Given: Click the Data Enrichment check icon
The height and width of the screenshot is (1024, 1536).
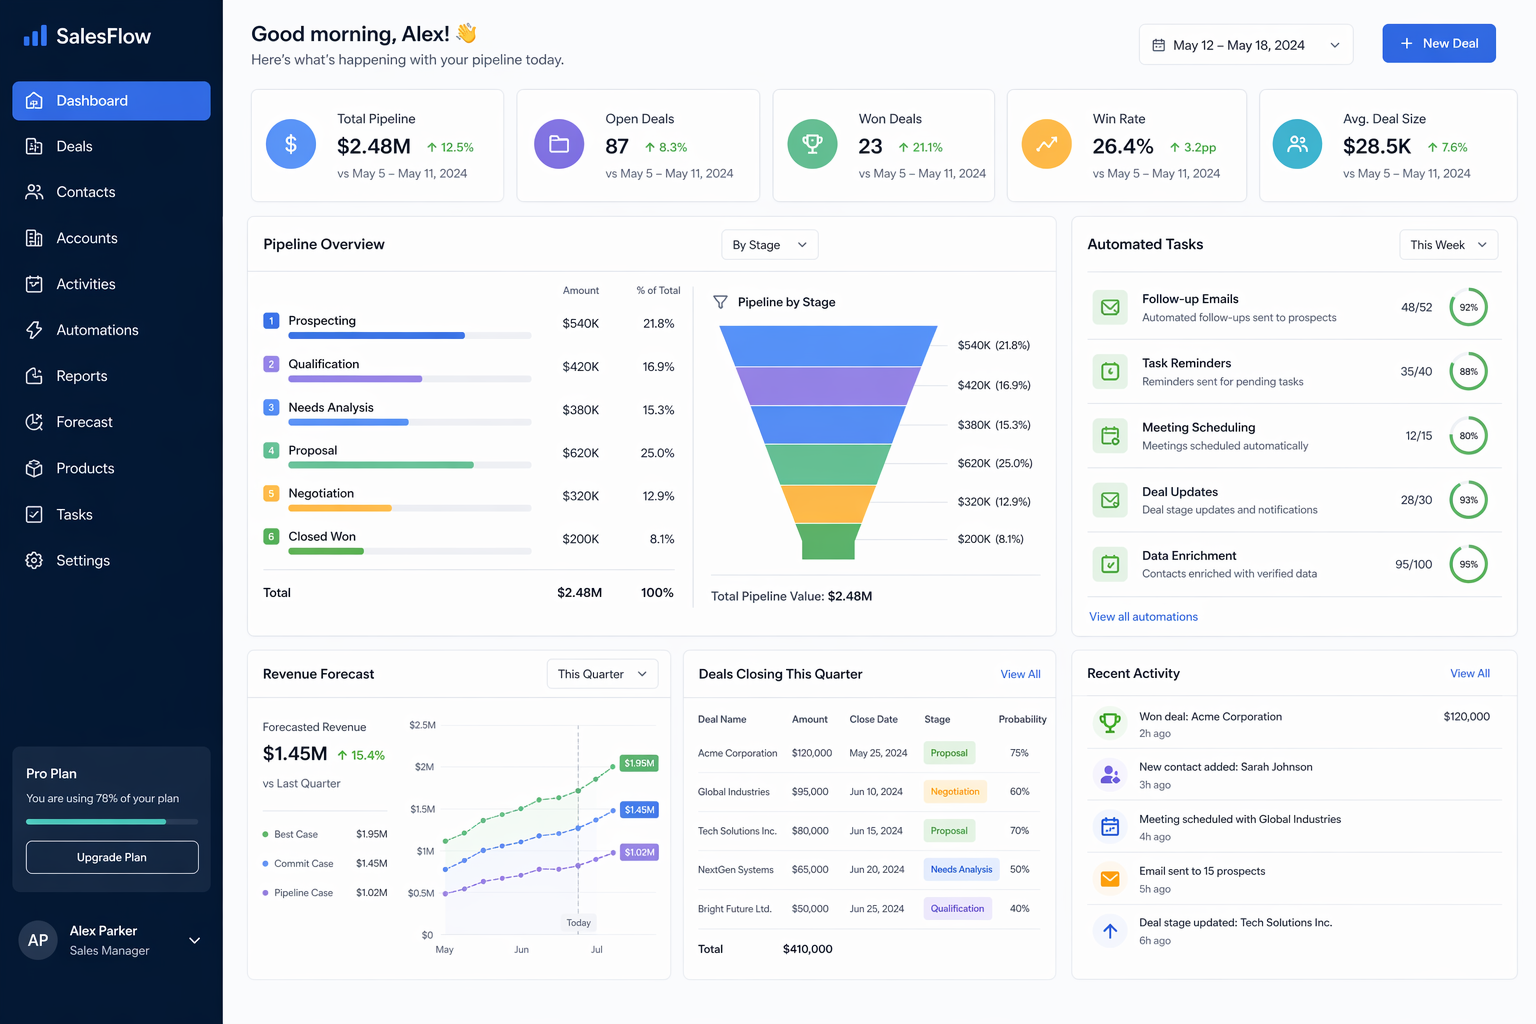Looking at the screenshot, I should point(1110,564).
